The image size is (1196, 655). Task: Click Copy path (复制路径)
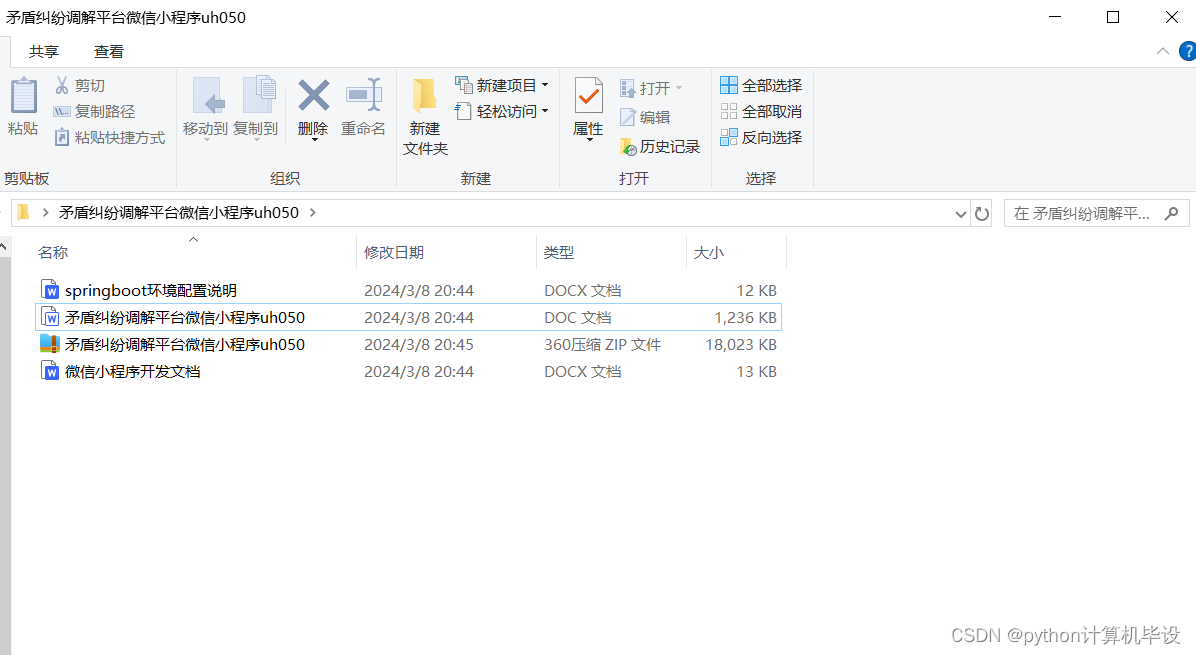click(x=95, y=111)
